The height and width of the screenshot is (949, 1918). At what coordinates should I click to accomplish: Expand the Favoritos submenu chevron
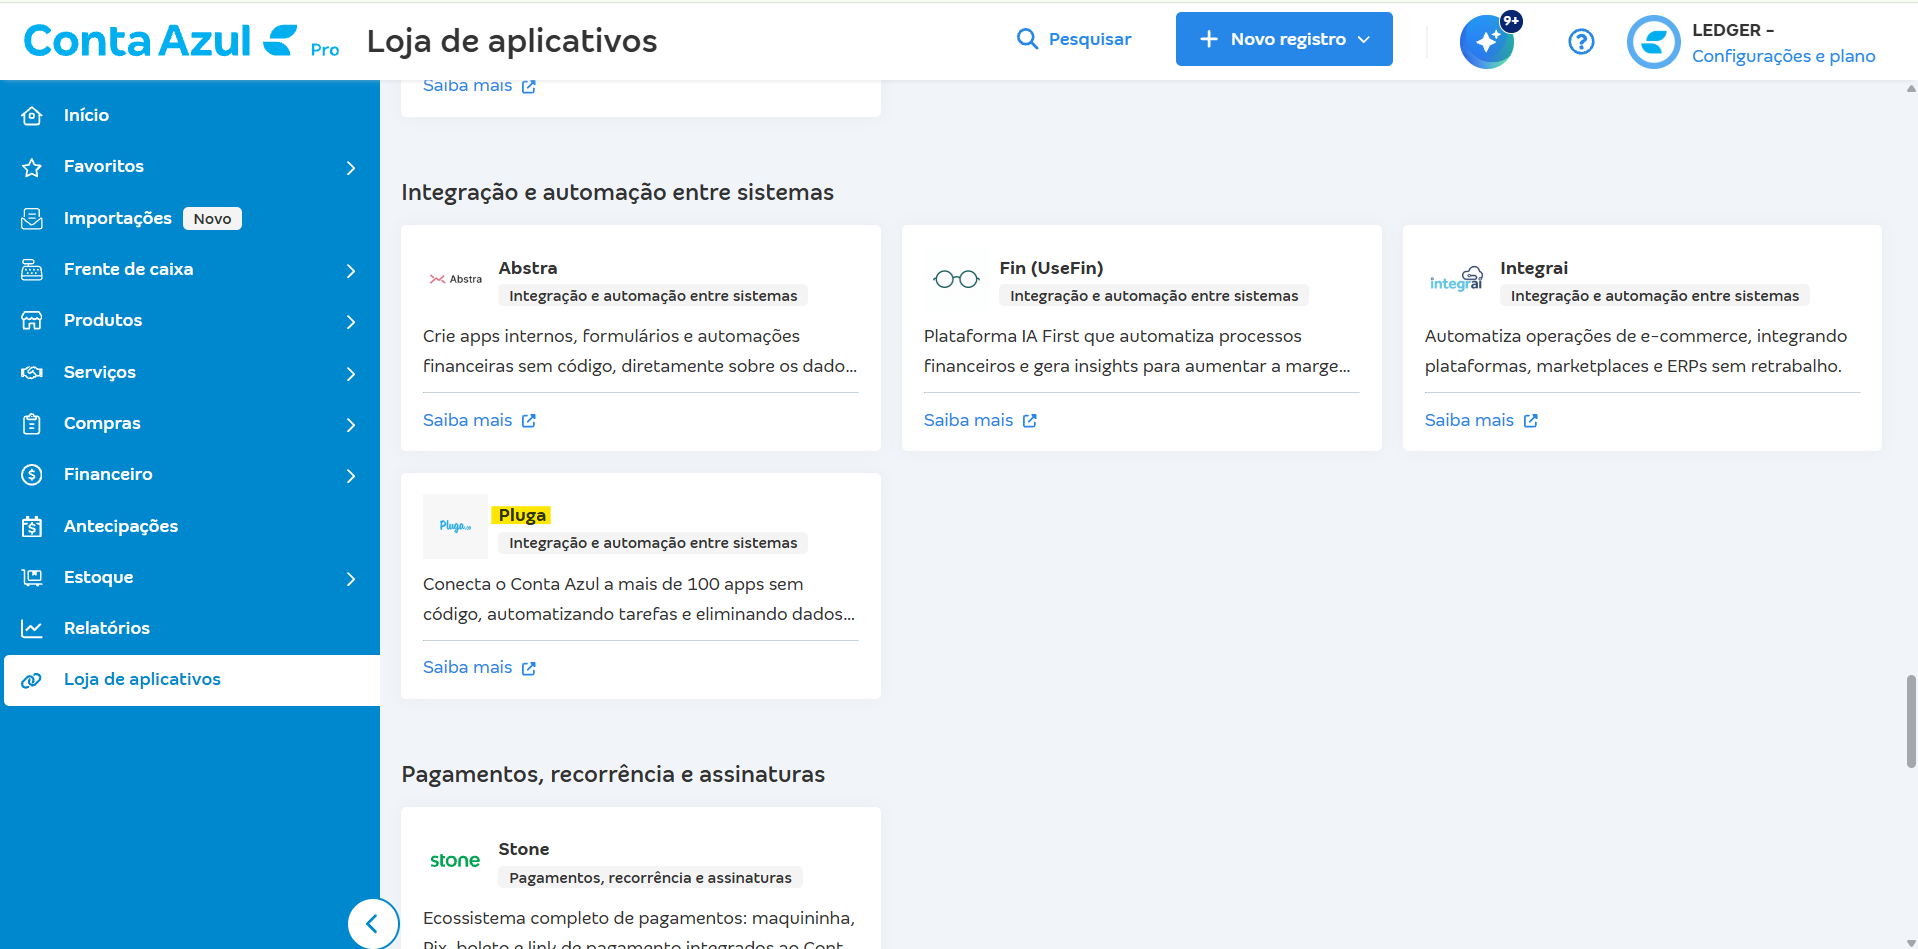(351, 168)
